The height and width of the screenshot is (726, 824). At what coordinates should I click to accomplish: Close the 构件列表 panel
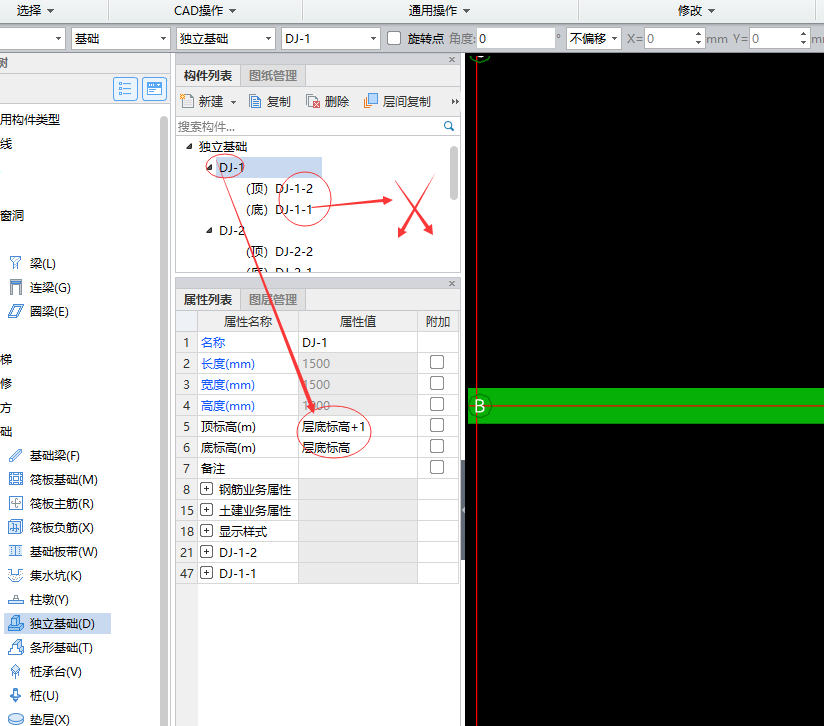tap(452, 60)
